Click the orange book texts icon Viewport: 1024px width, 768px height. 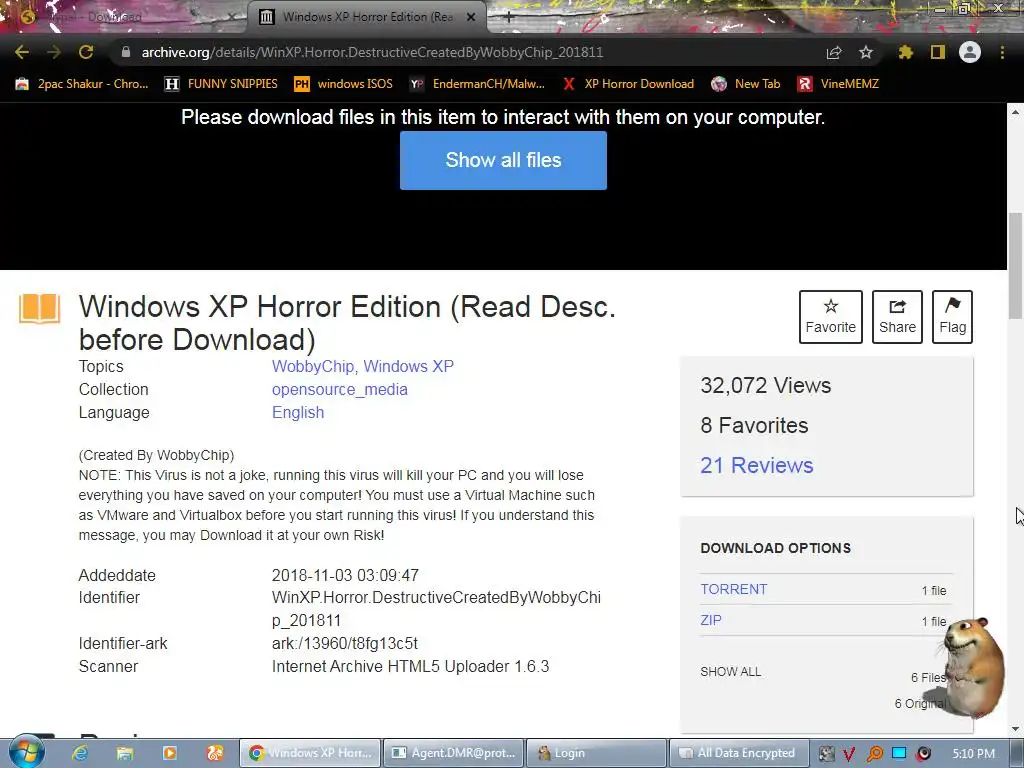[x=39, y=308]
